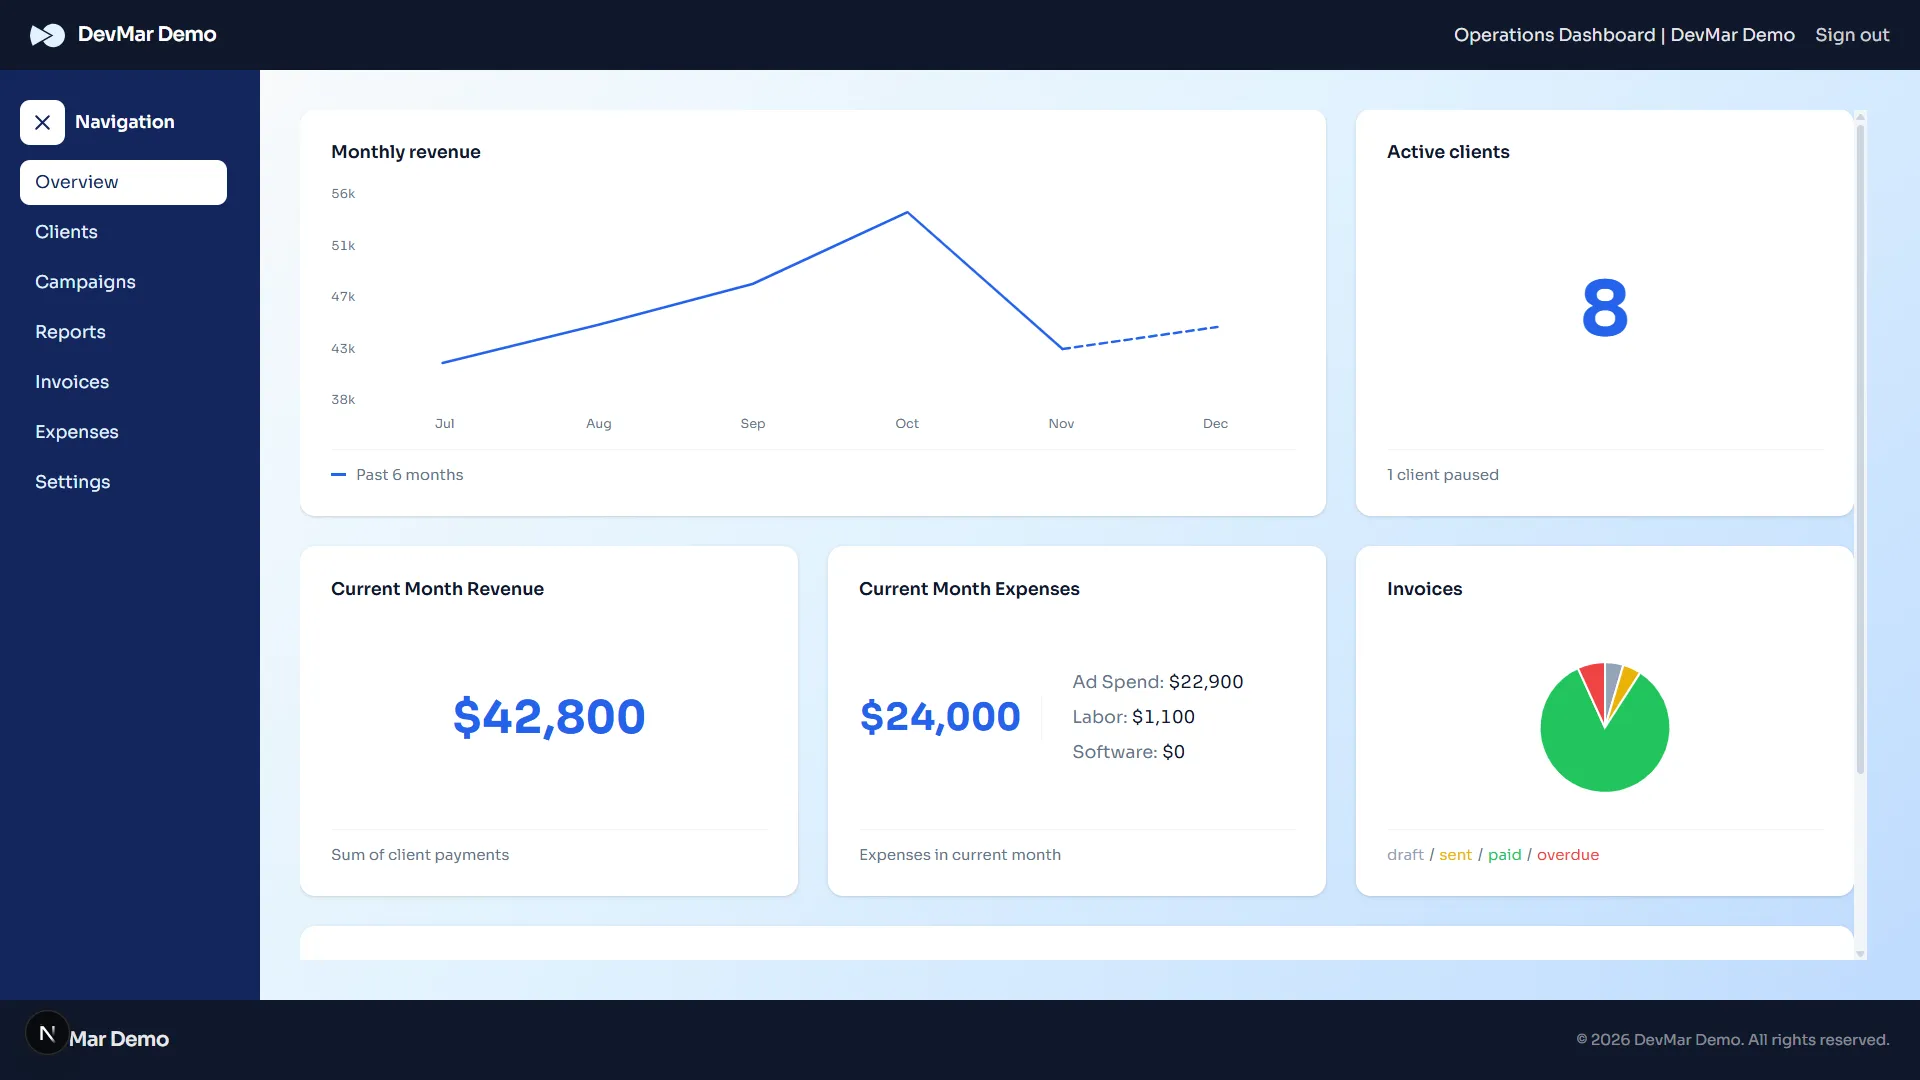The width and height of the screenshot is (1920, 1080).
Task: Open the 'Reports' section
Action: coord(70,331)
